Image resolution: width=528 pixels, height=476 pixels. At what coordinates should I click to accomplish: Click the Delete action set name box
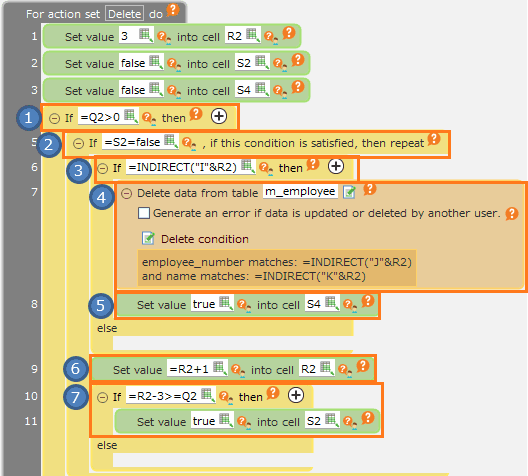coord(125,14)
